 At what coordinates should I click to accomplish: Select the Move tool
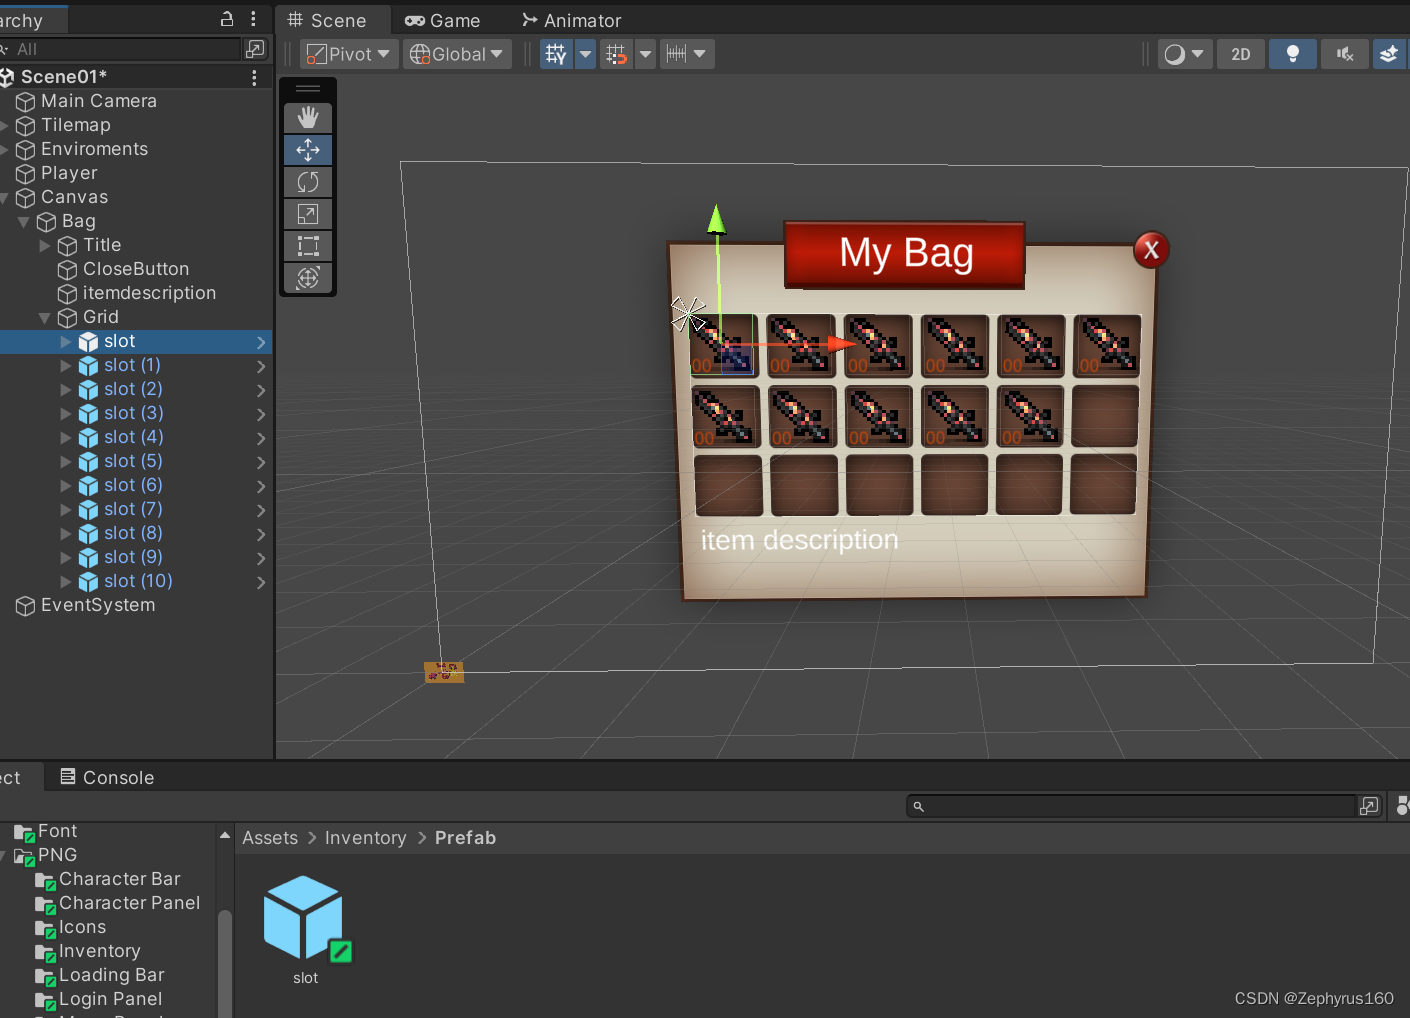point(308,150)
